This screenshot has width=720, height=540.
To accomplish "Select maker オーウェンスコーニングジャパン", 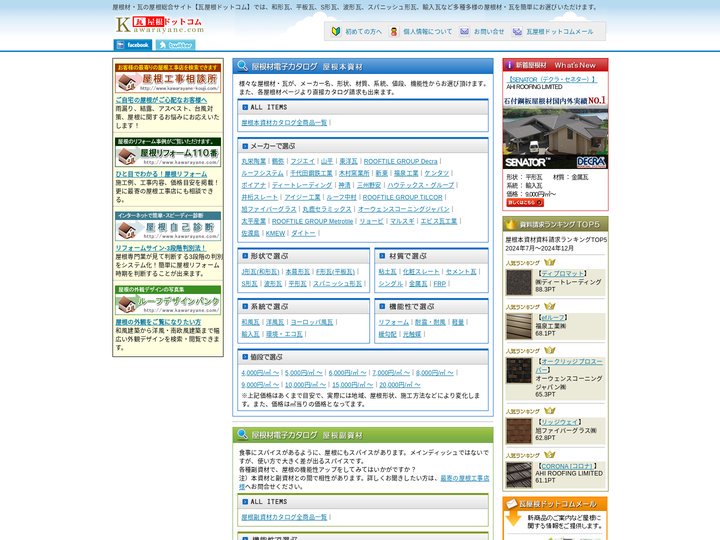I will point(404,209).
